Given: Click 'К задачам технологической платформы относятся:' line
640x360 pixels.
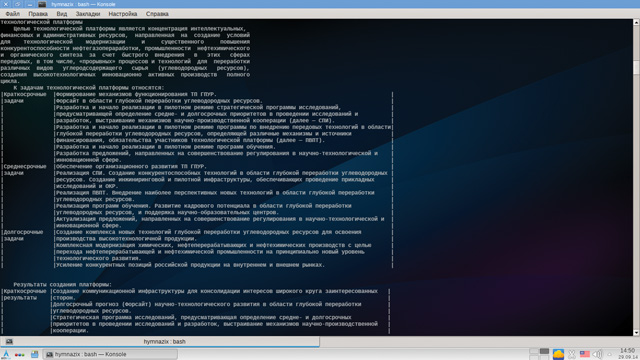Looking at the screenshot, I should [89, 88].
